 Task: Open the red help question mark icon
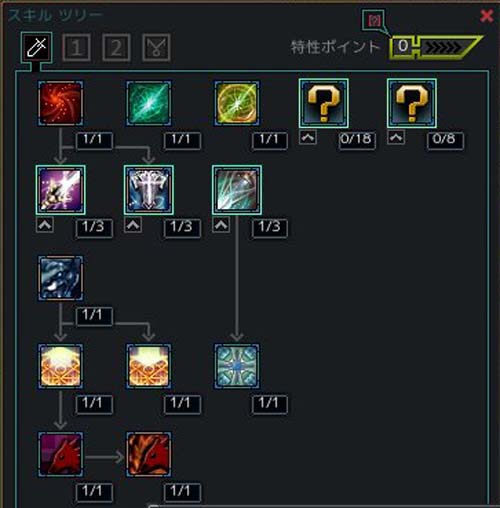click(374, 21)
